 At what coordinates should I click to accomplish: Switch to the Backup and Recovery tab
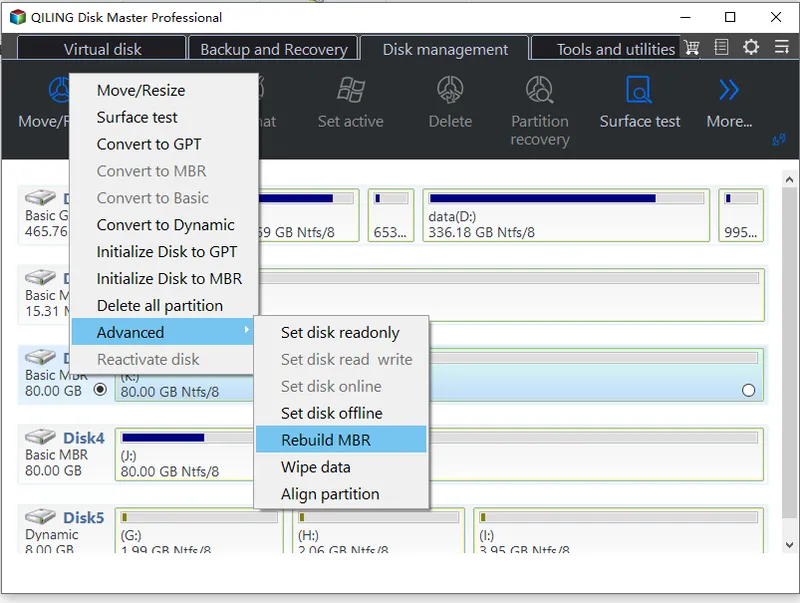coord(273,49)
